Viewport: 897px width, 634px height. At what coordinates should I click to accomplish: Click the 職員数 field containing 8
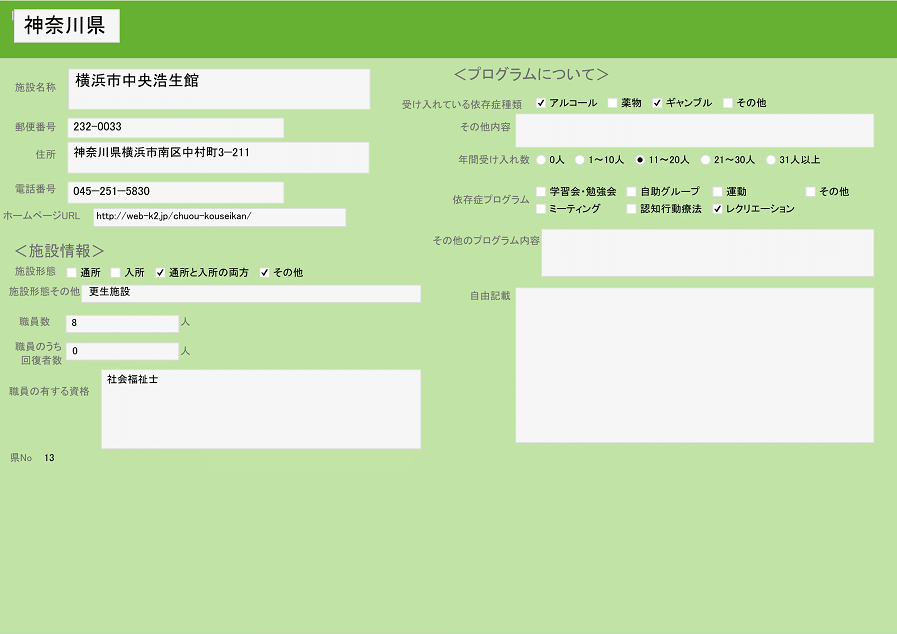122,323
